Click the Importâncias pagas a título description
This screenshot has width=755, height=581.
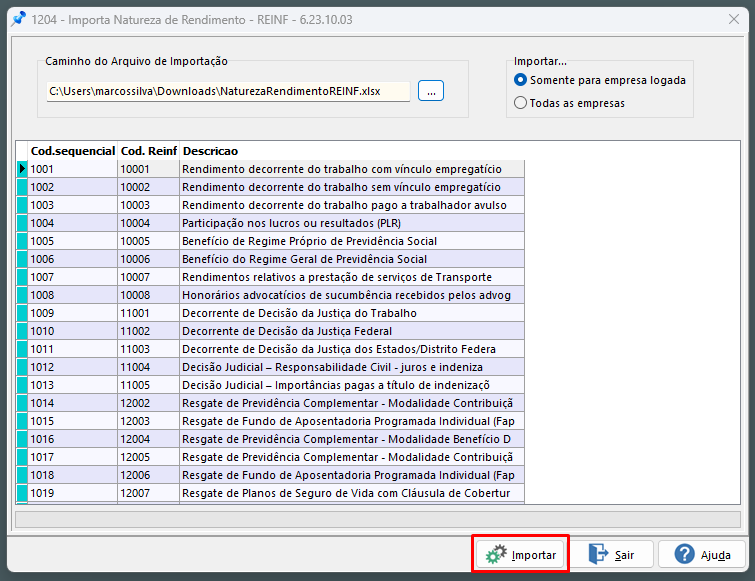pyautogui.click(x=351, y=385)
